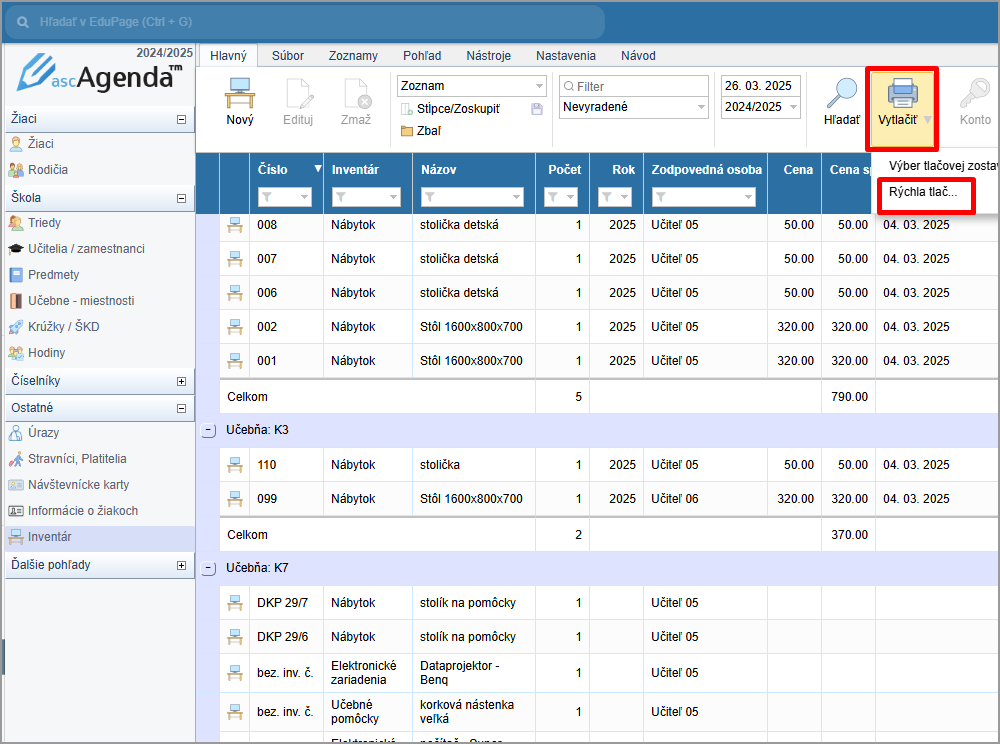Viewport: 1000px width, 744px height.
Task: Select Rýchla tlač menu entry
Action: [923, 191]
